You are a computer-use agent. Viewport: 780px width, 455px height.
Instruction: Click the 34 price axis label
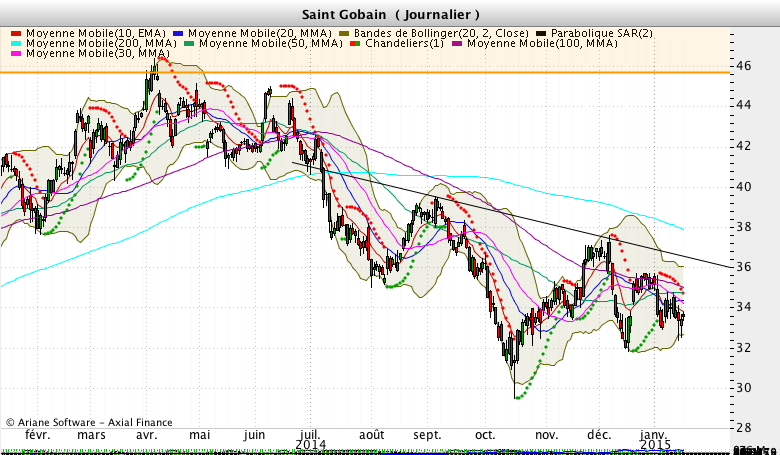(x=744, y=307)
